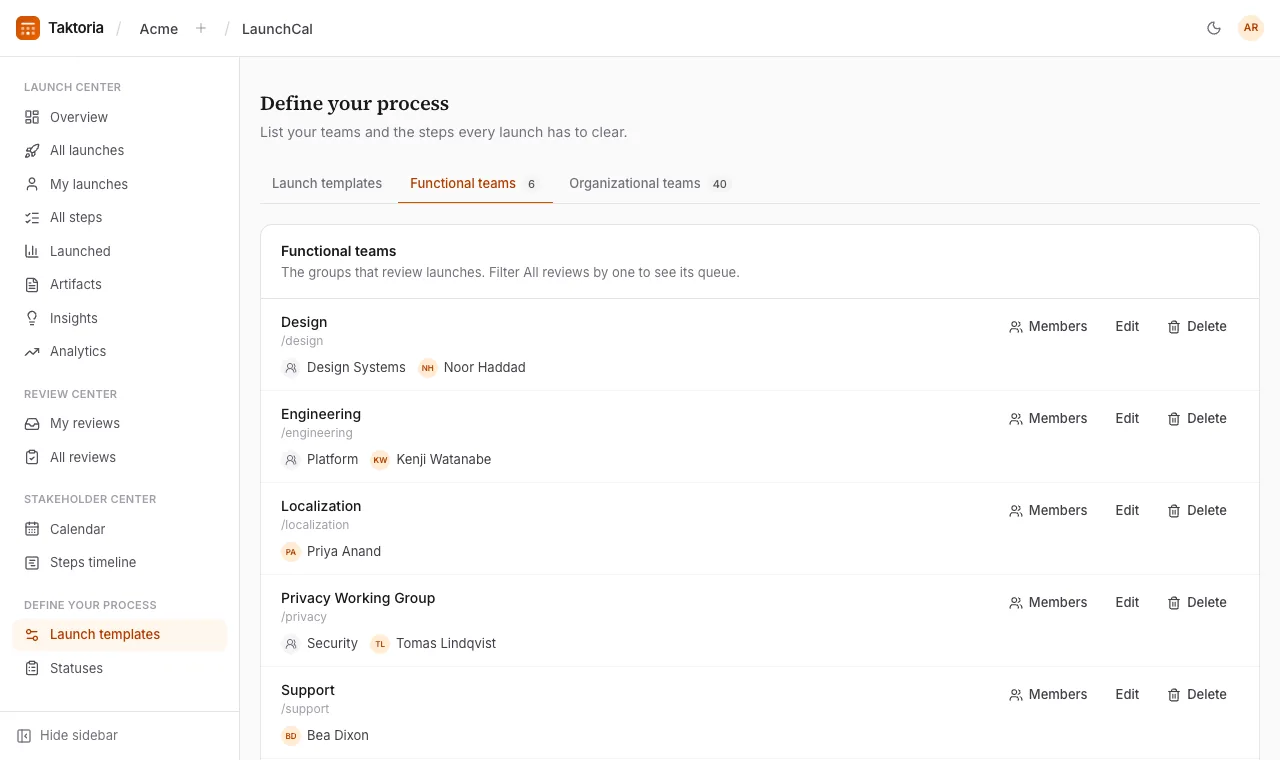Delete the Localization team
1280x760 pixels.
click(1197, 510)
